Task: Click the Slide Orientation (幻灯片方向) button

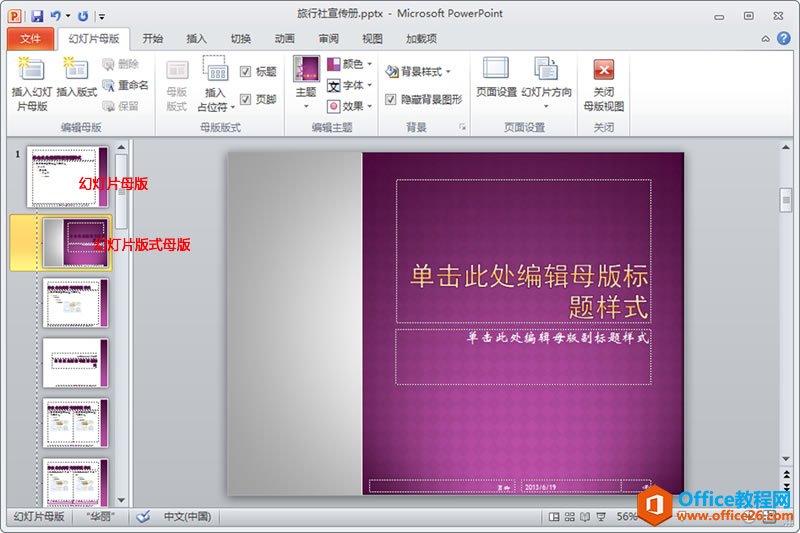Action: (x=546, y=80)
